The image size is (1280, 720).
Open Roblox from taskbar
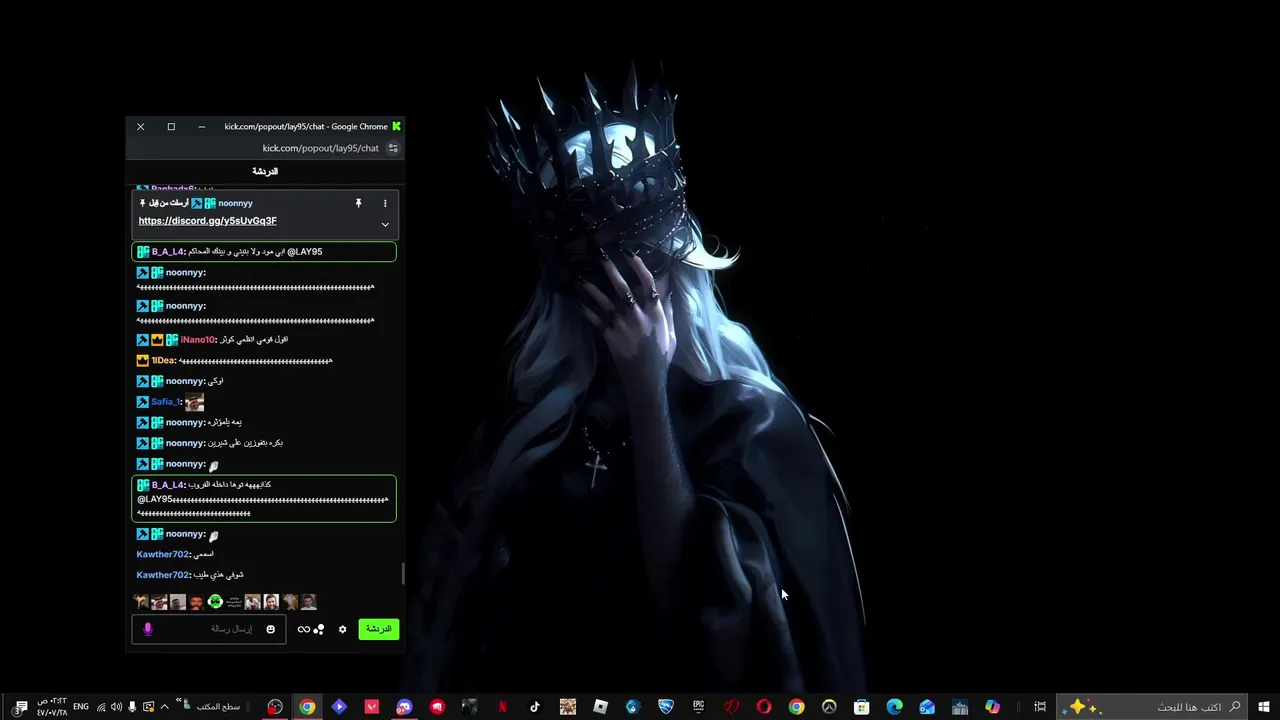coord(600,707)
